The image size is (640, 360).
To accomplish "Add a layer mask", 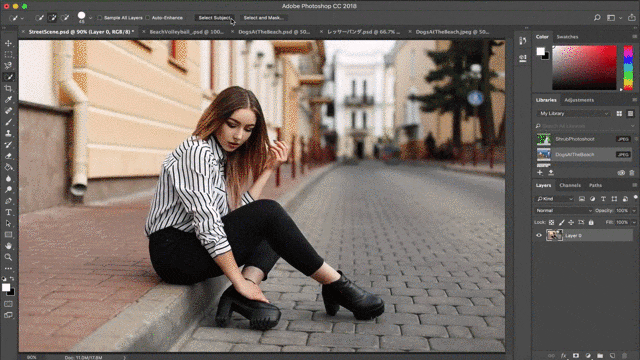I will tap(576, 356).
